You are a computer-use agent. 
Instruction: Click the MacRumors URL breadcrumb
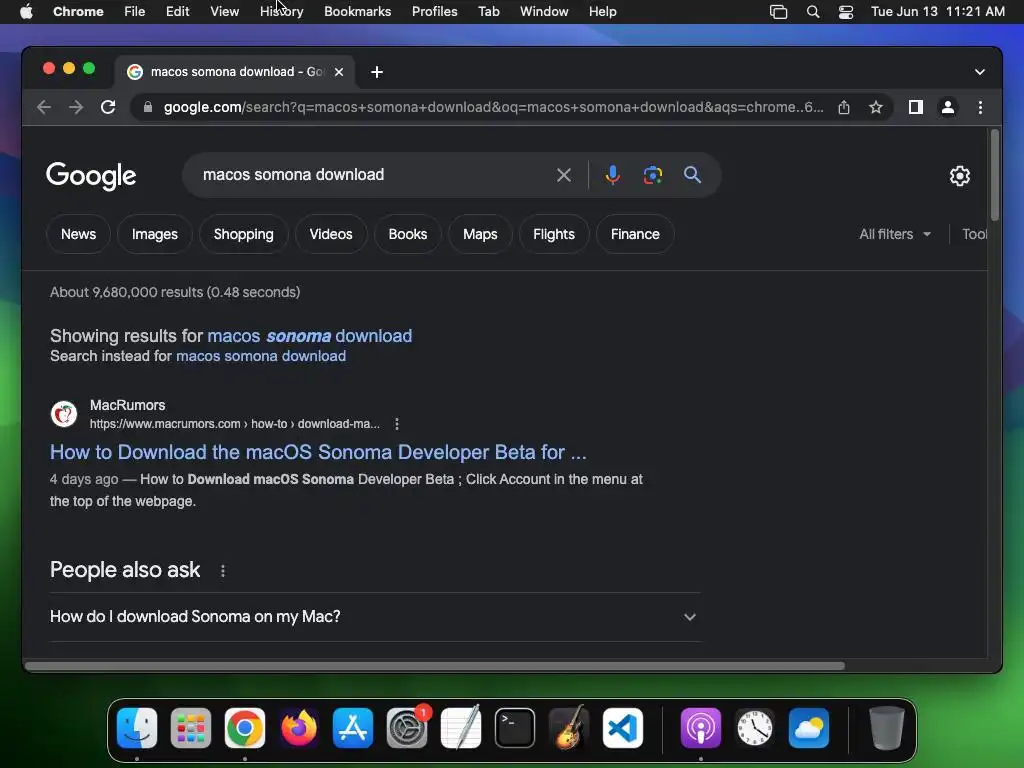click(234, 424)
